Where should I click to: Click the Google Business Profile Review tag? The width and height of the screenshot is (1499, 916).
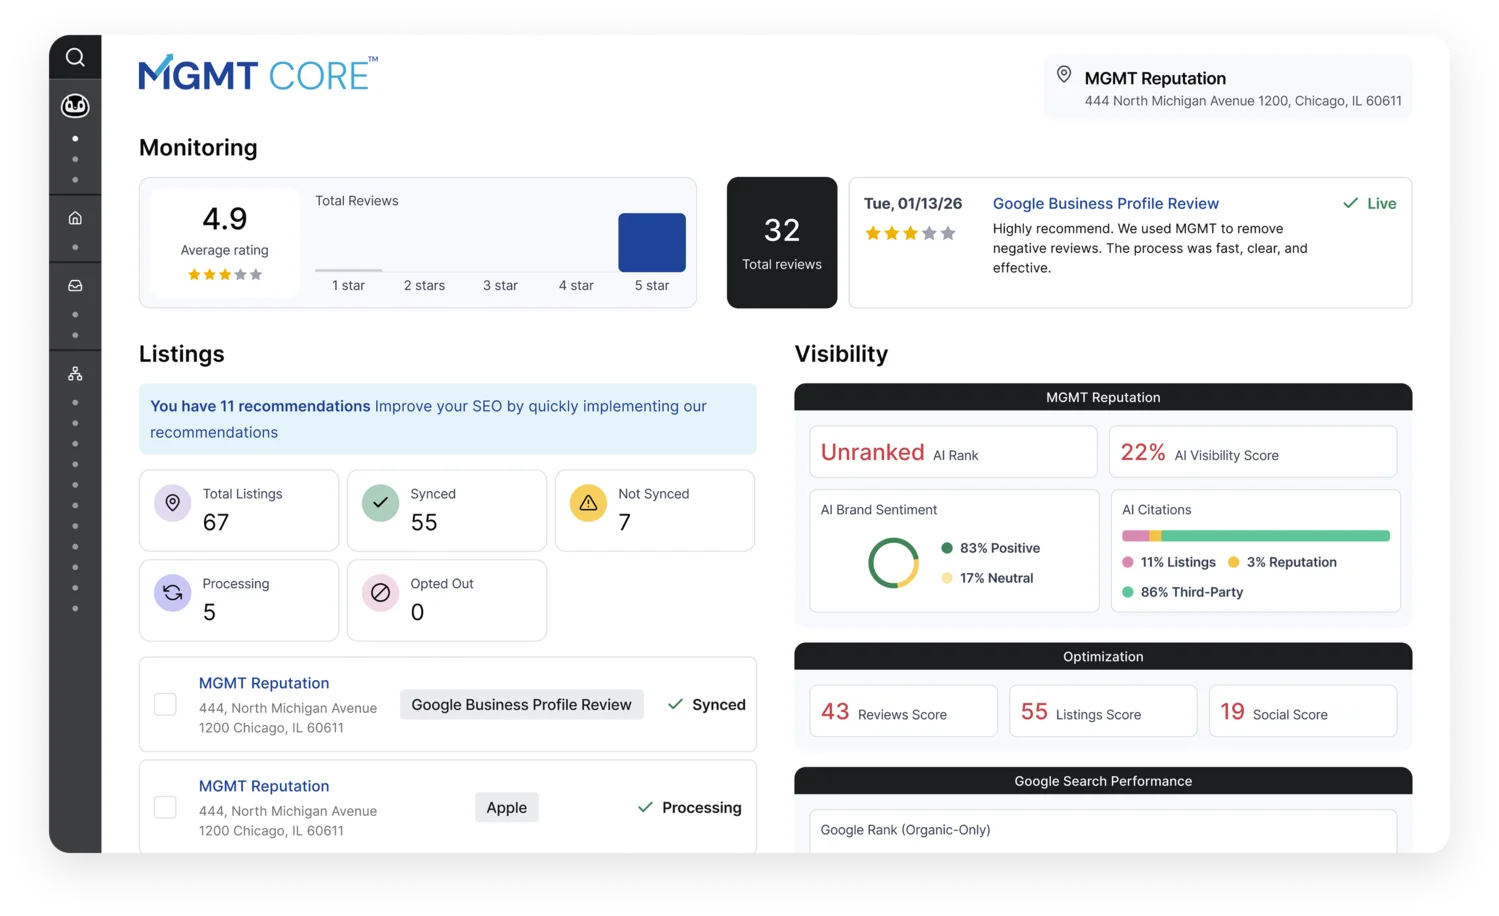[521, 705]
